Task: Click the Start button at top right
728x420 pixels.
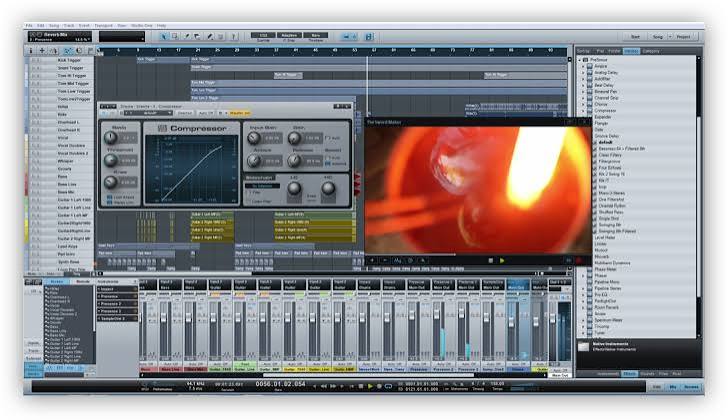Action: (635, 37)
